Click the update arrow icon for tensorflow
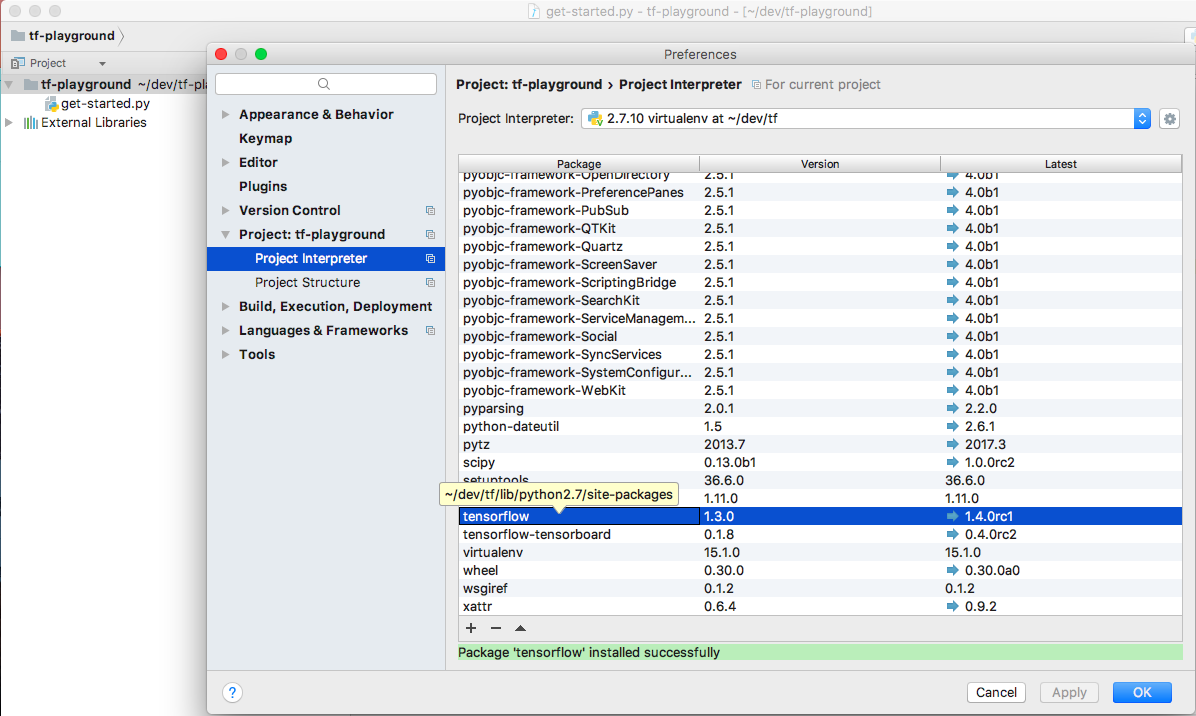 coord(953,516)
